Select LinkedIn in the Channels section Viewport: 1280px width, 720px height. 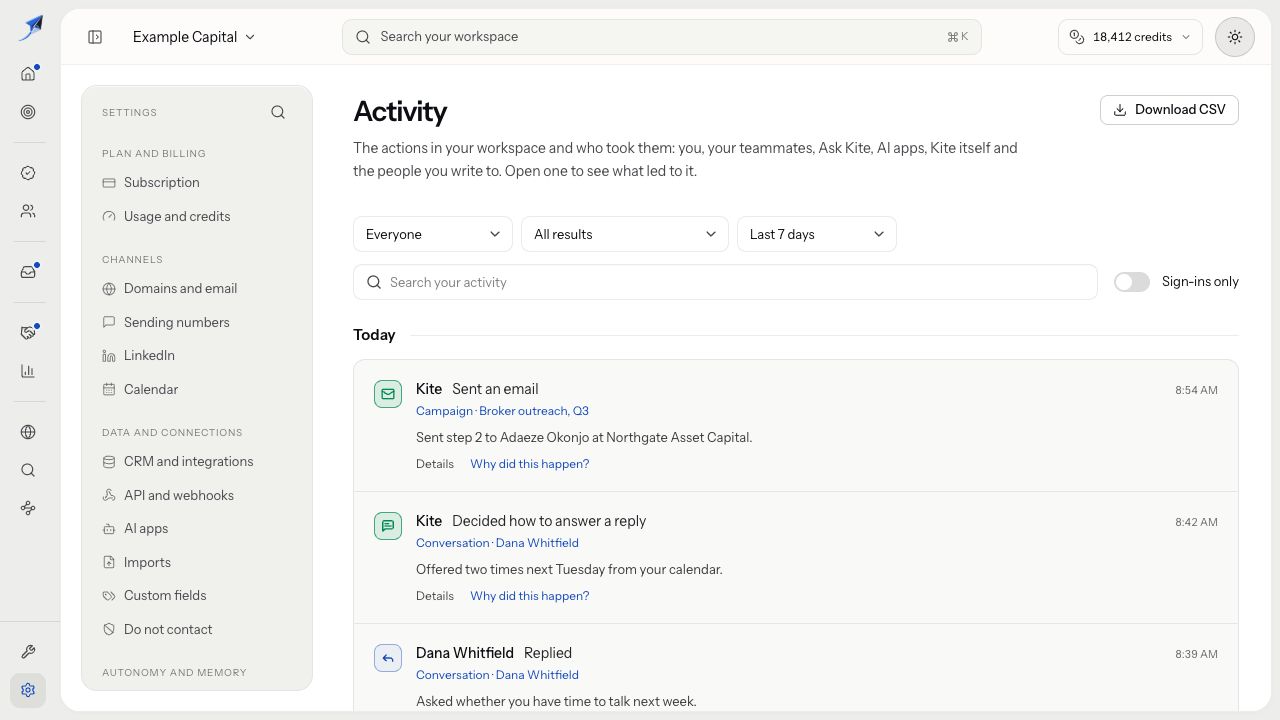tap(197, 356)
